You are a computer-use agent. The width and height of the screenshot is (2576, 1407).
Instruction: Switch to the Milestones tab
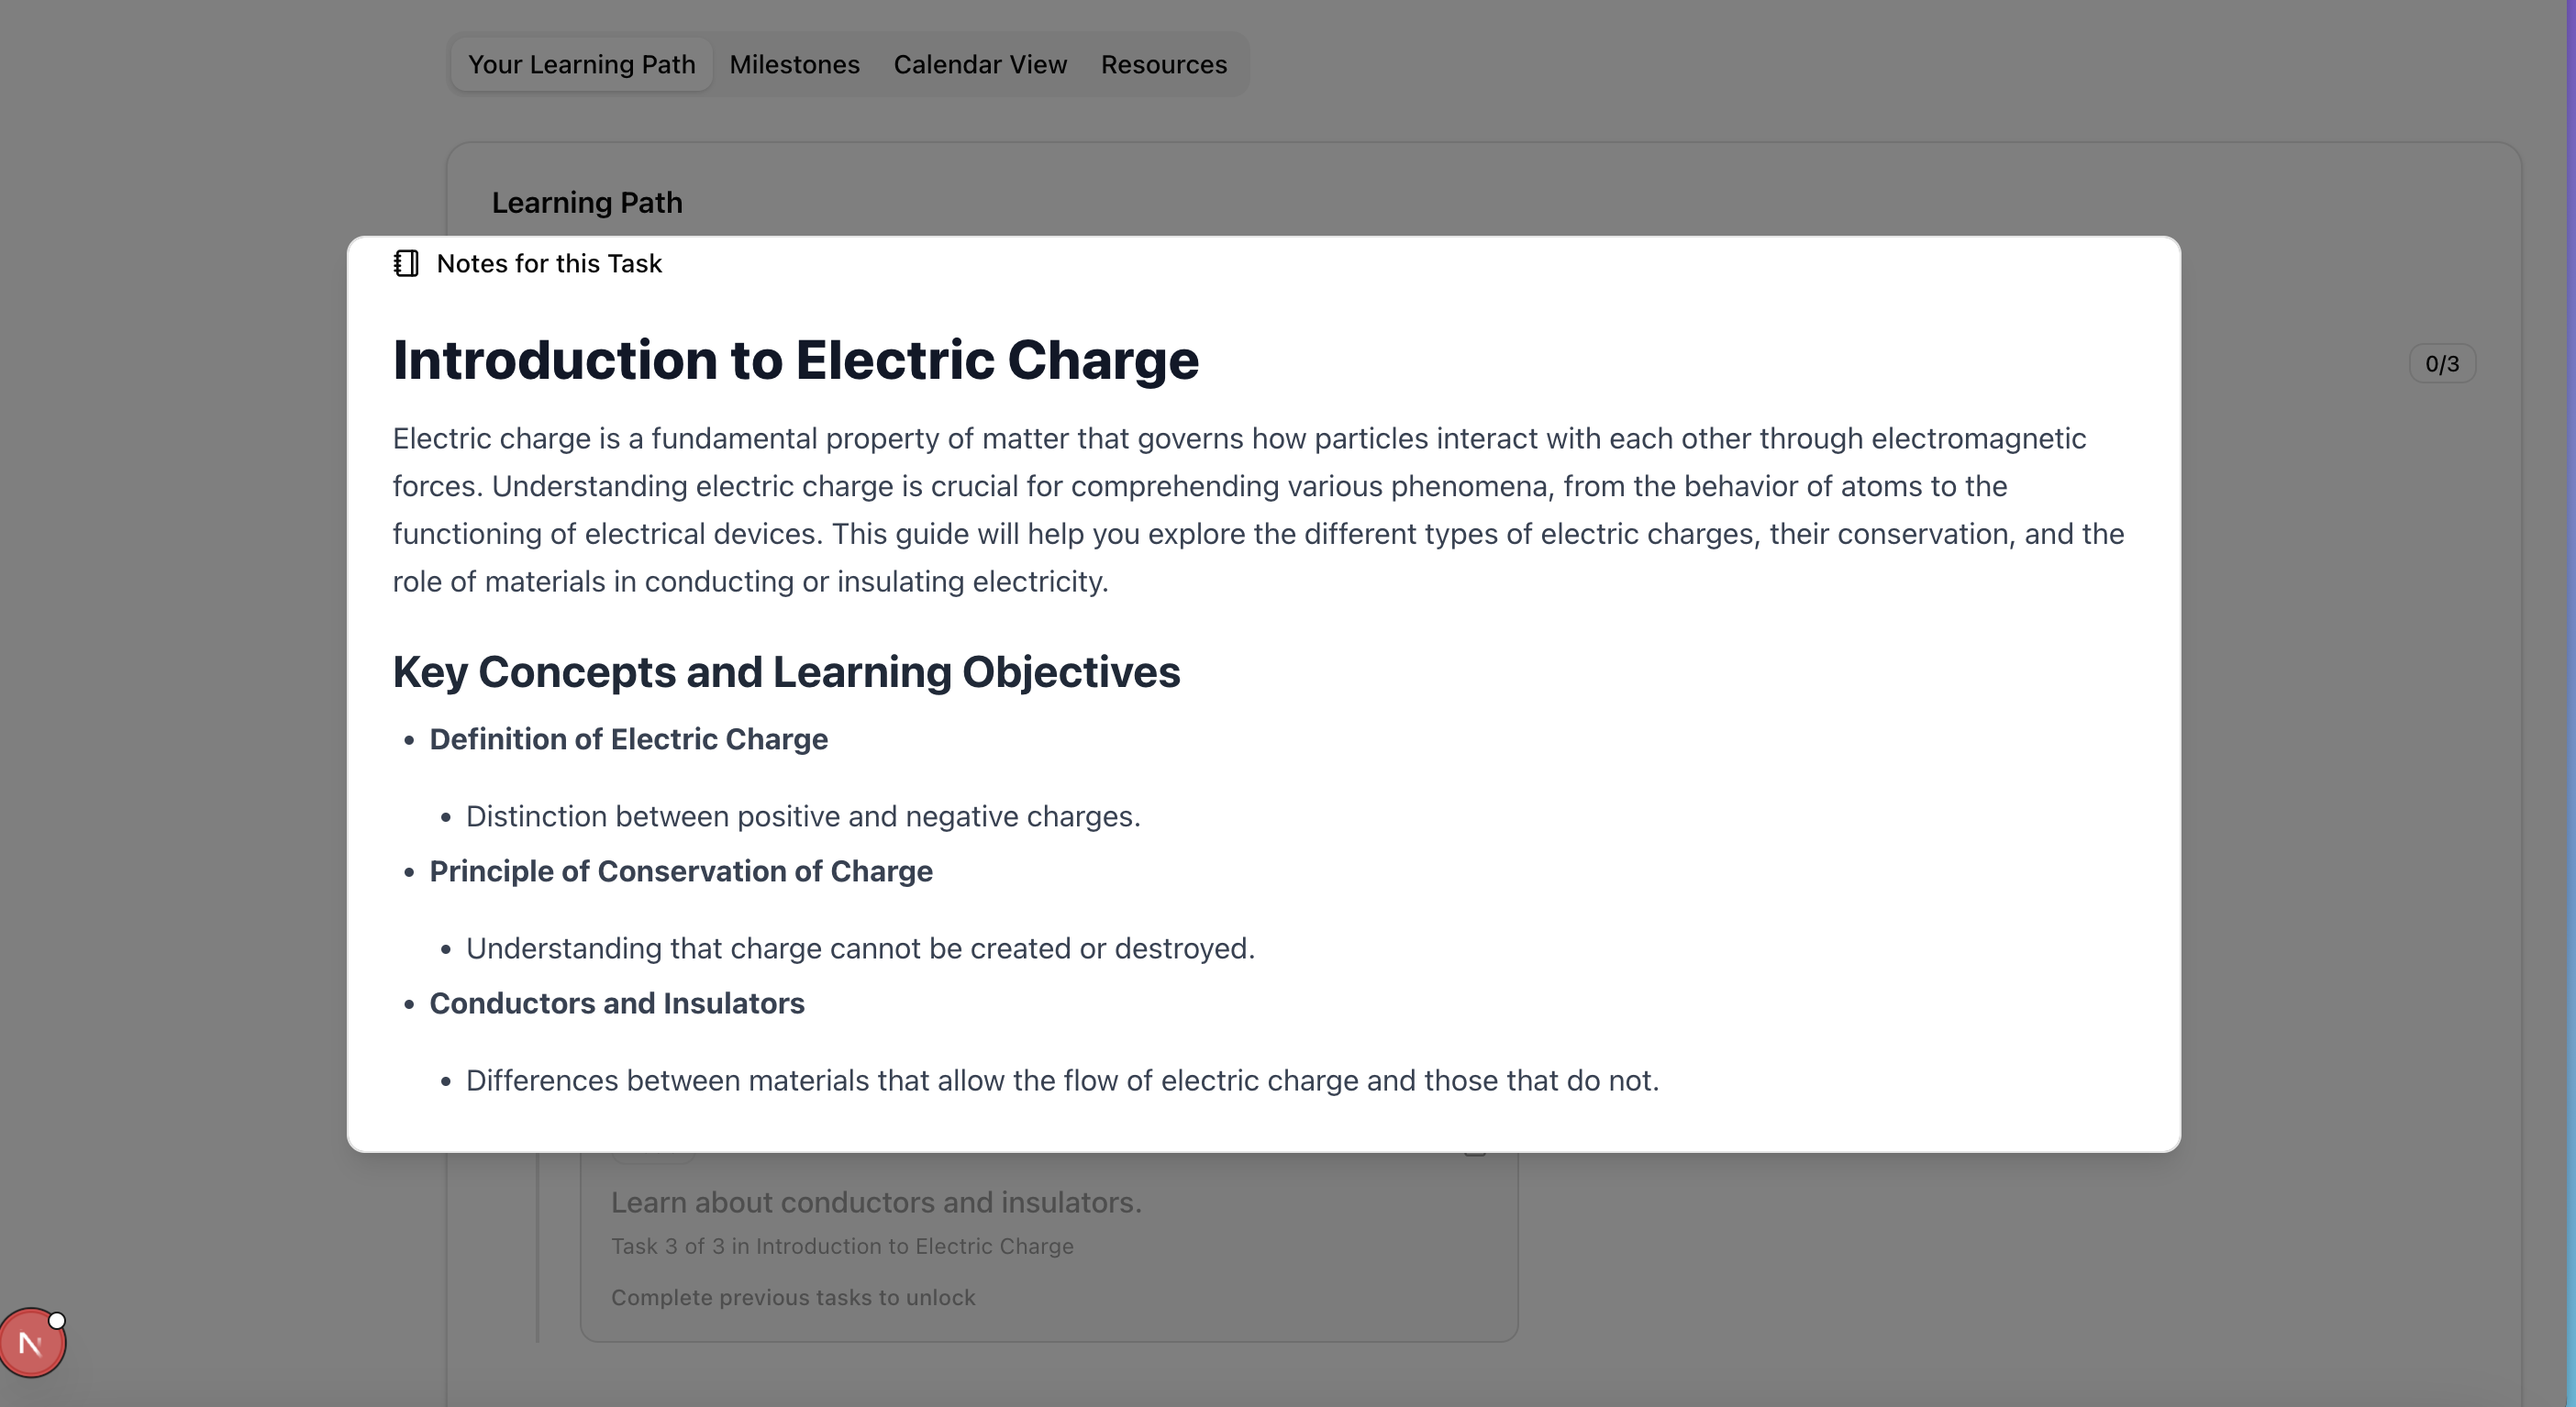[x=794, y=64]
